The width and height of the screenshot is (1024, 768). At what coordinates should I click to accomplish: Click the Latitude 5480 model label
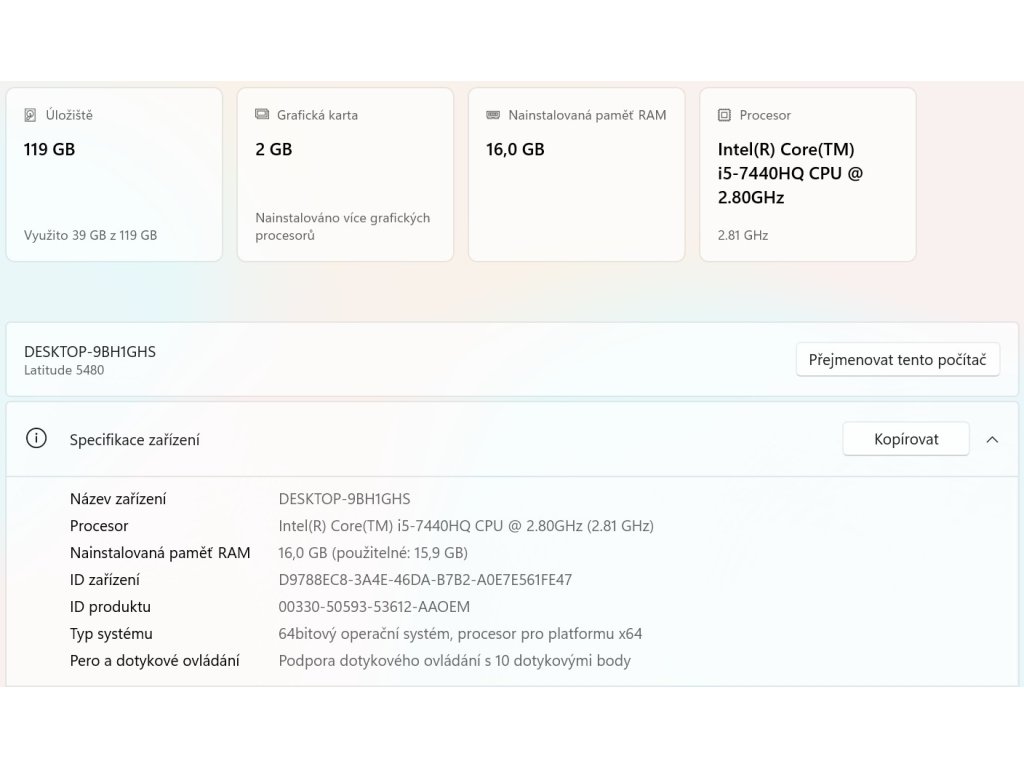[x=64, y=370]
